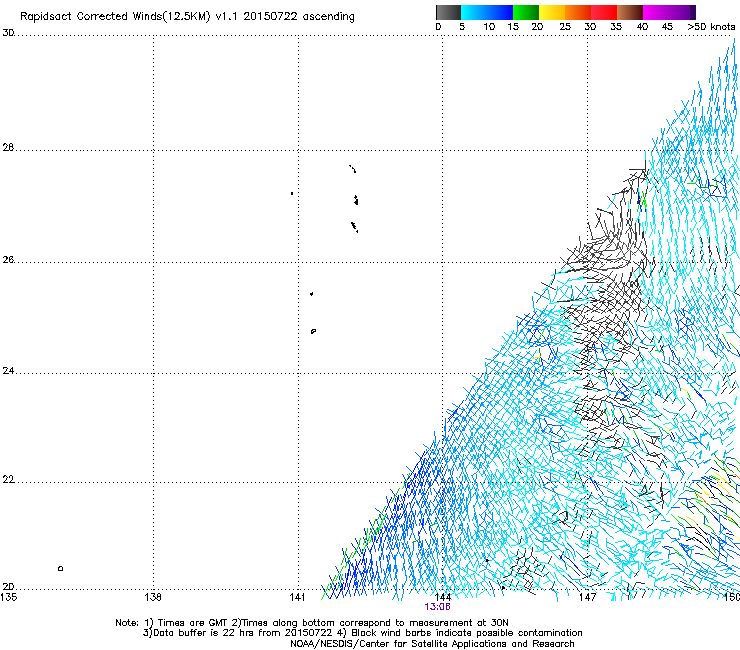This screenshot has width=740, height=650.
Task: Click the latitude label 22
Action: (8, 480)
